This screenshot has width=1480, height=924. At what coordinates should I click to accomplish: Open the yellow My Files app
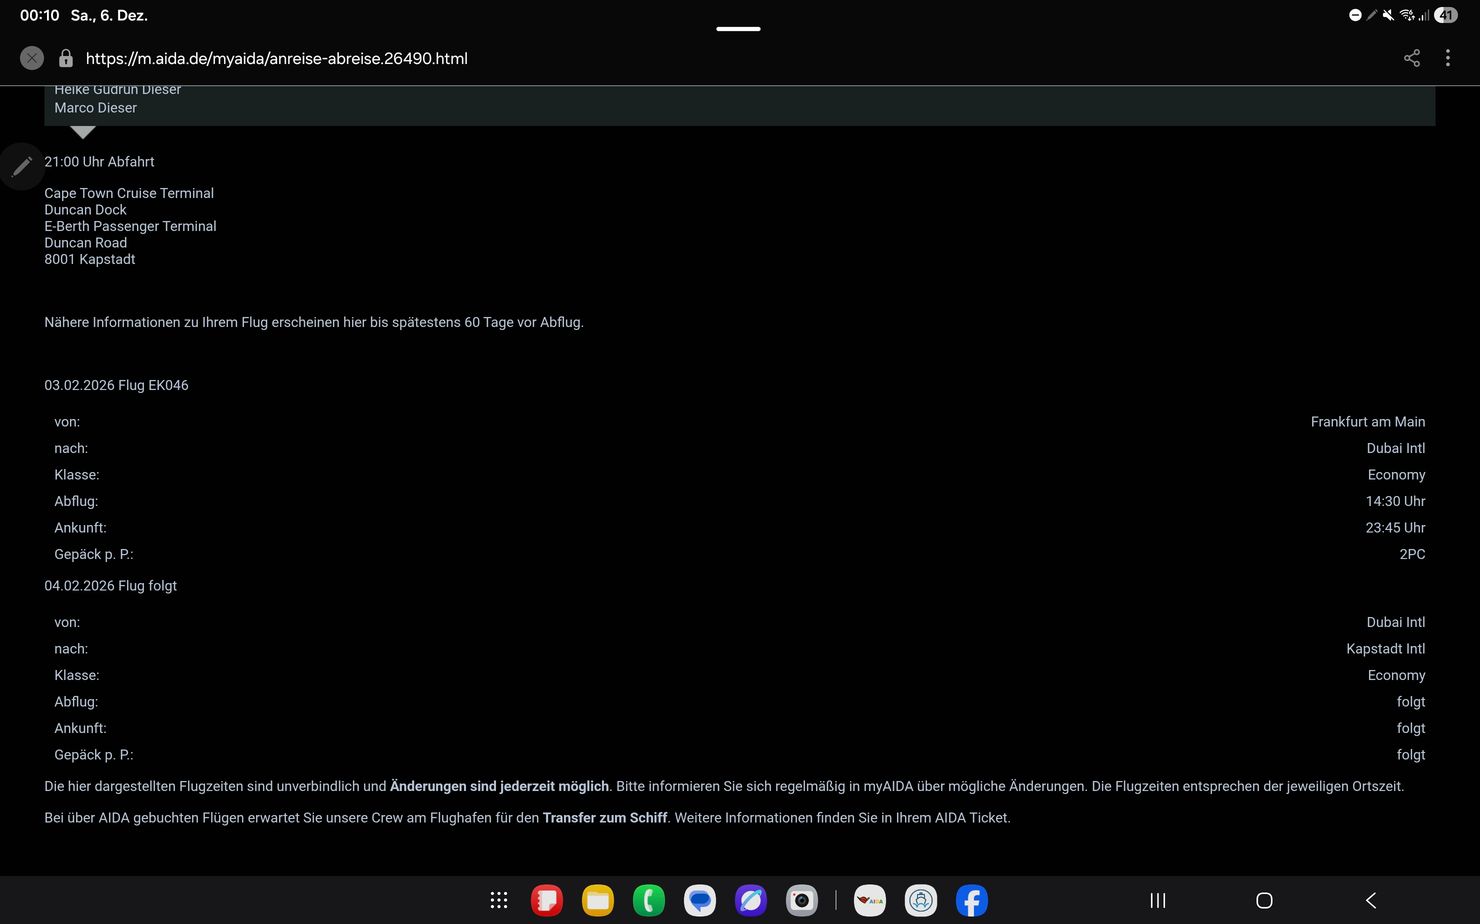click(x=598, y=900)
